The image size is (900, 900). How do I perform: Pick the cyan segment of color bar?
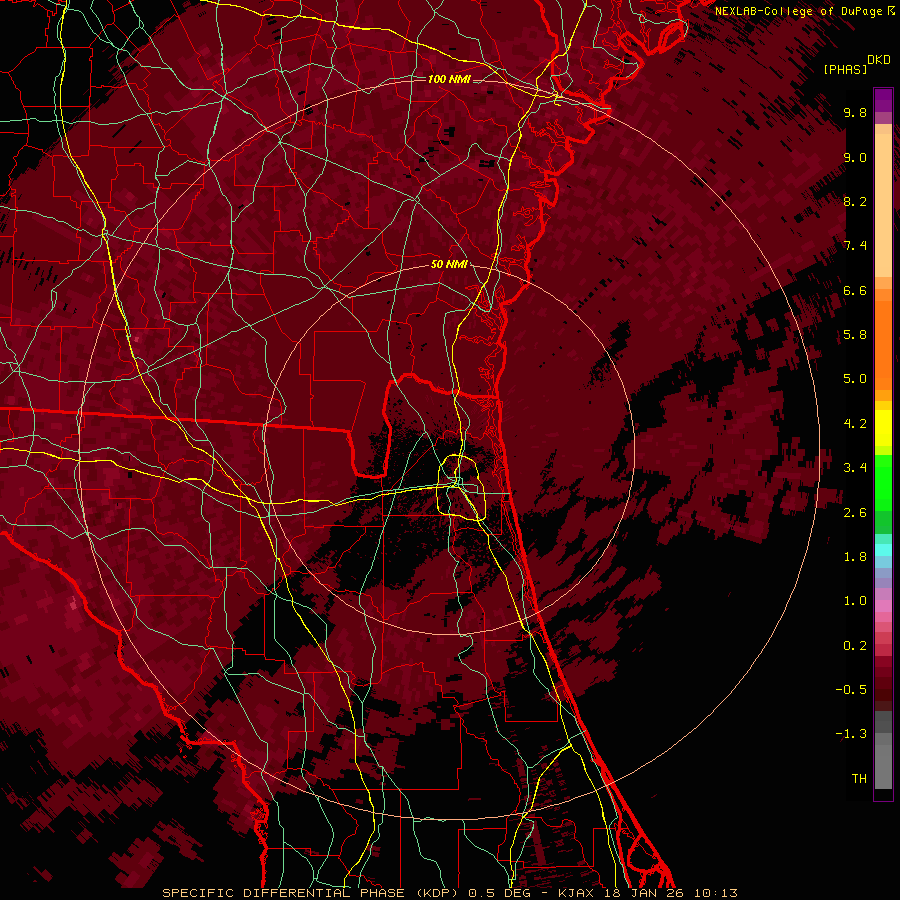click(883, 550)
